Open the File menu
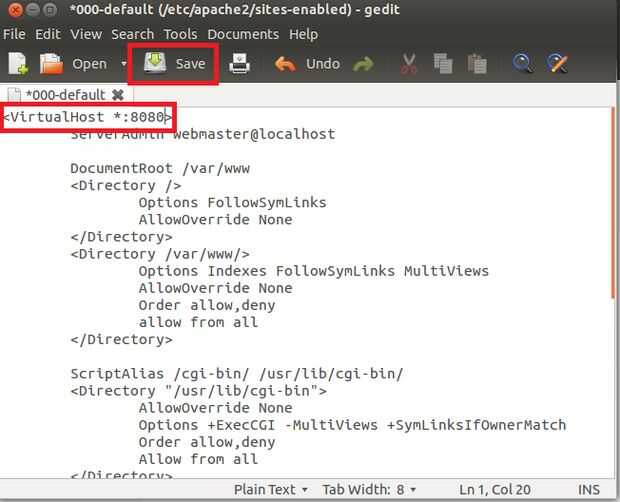This screenshot has height=502, width=620. (x=14, y=34)
